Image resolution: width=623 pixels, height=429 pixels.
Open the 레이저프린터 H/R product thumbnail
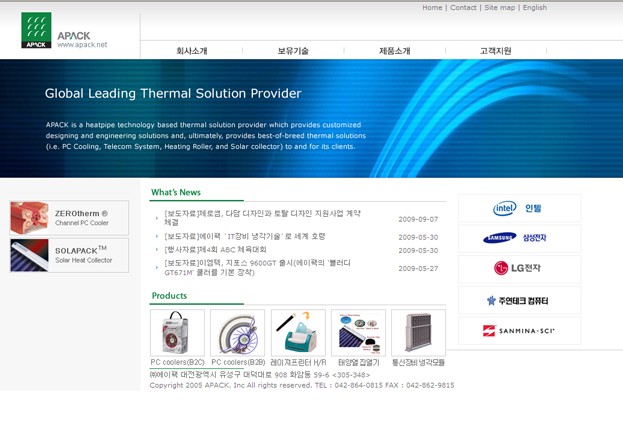[x=298, y=333]
